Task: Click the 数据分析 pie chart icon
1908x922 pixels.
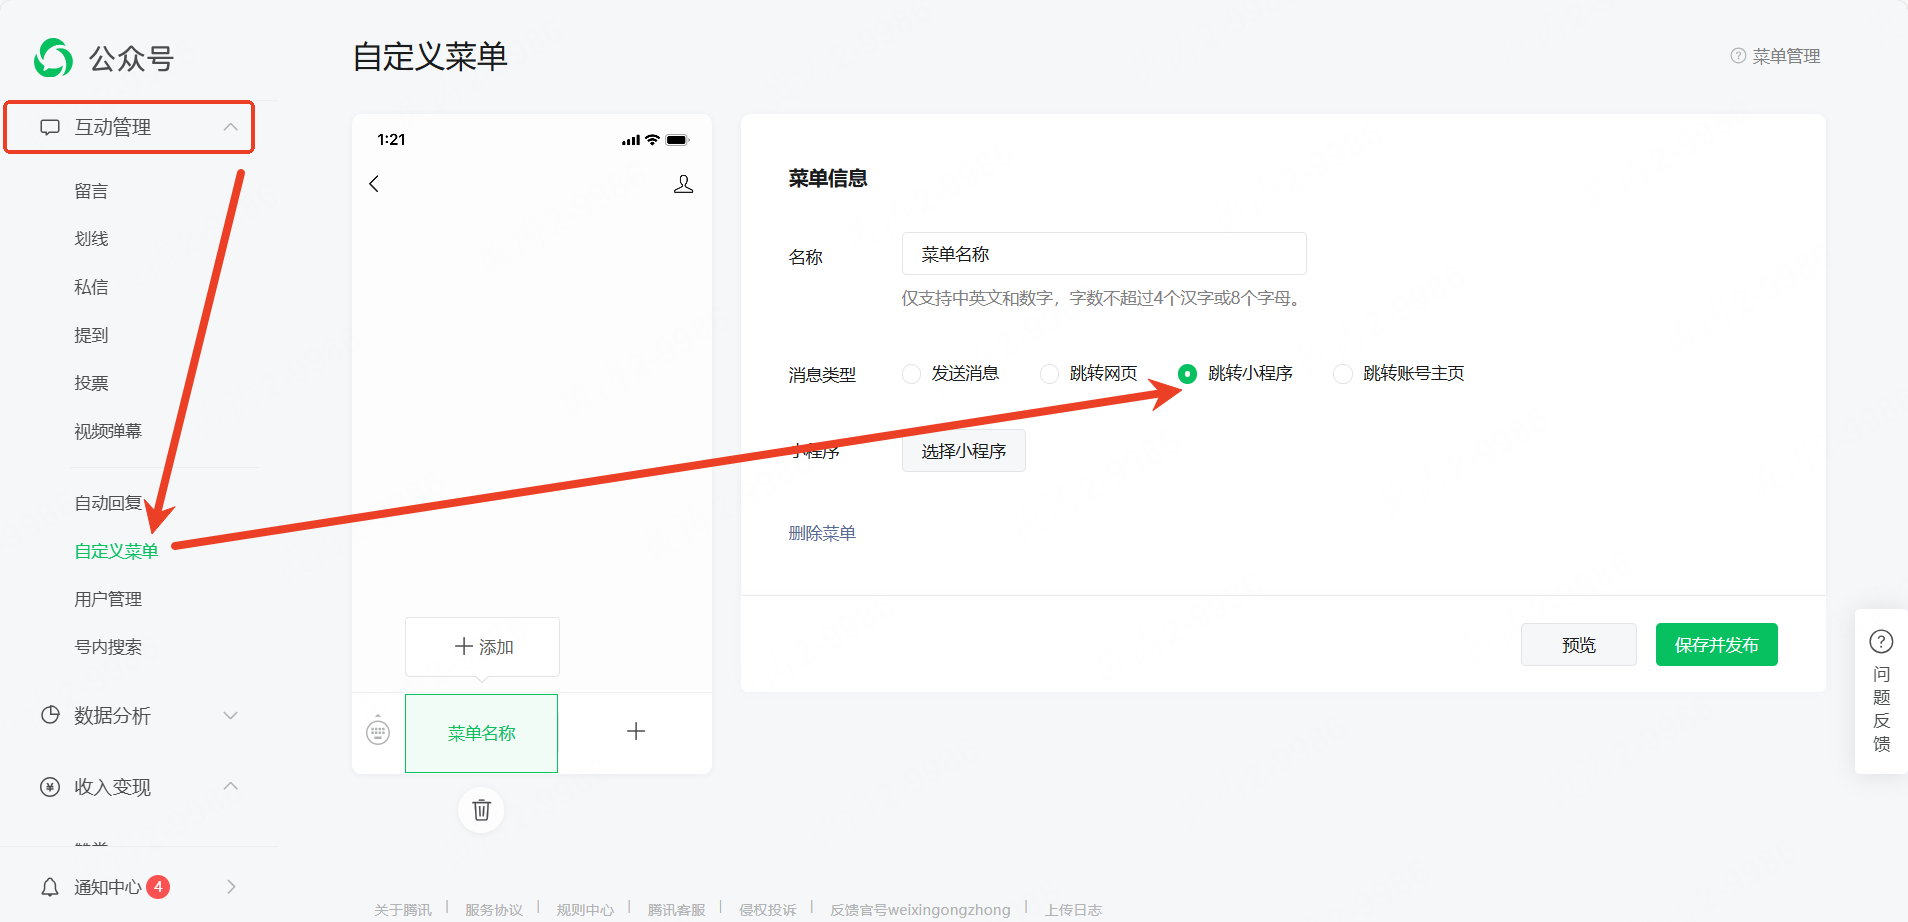Action: click(x=50, y=715)
